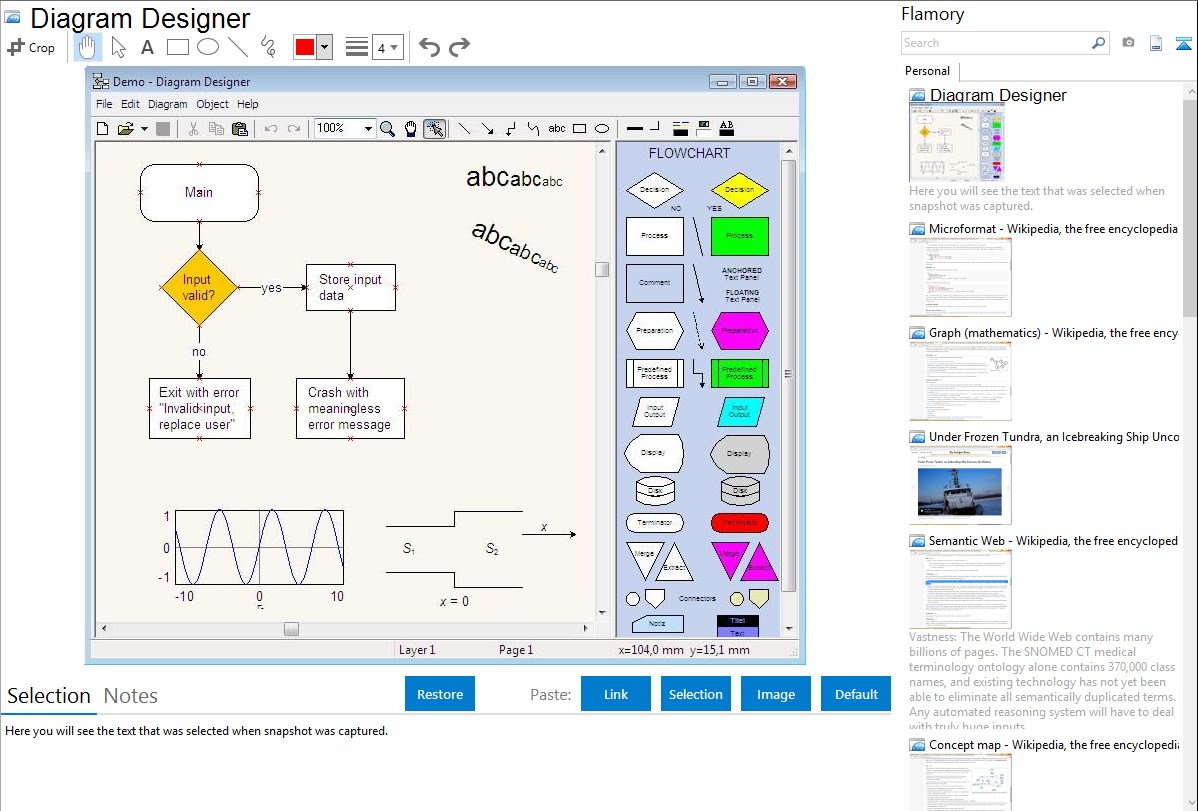Click the red annotation color swatch
1198x811 pixels.
coord(305,47)
